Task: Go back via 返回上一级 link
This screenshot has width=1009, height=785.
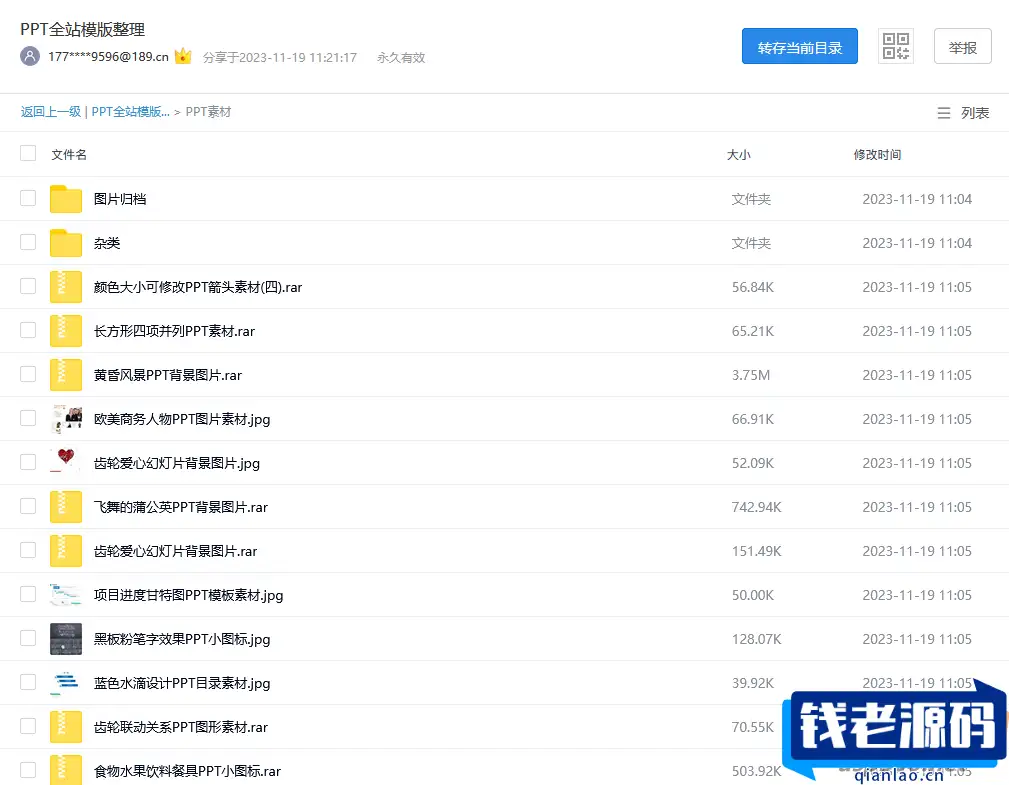Action: [x=51, y=112]
